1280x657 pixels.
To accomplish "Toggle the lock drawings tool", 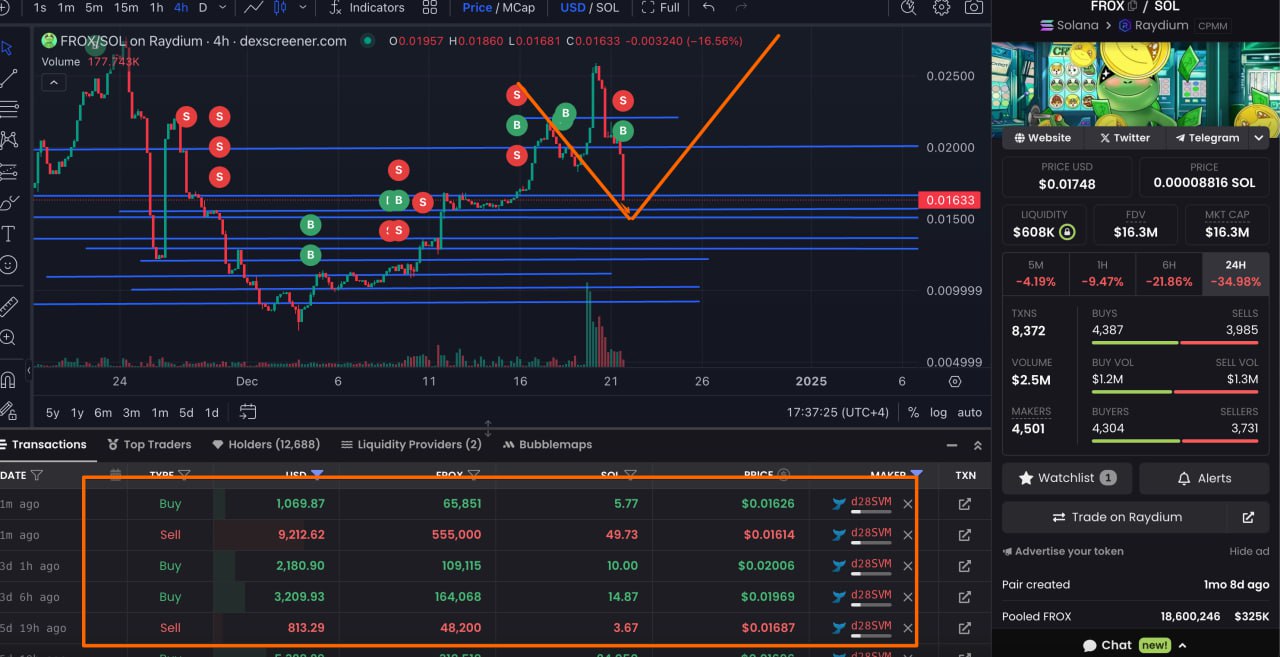I will pos(8,410).
